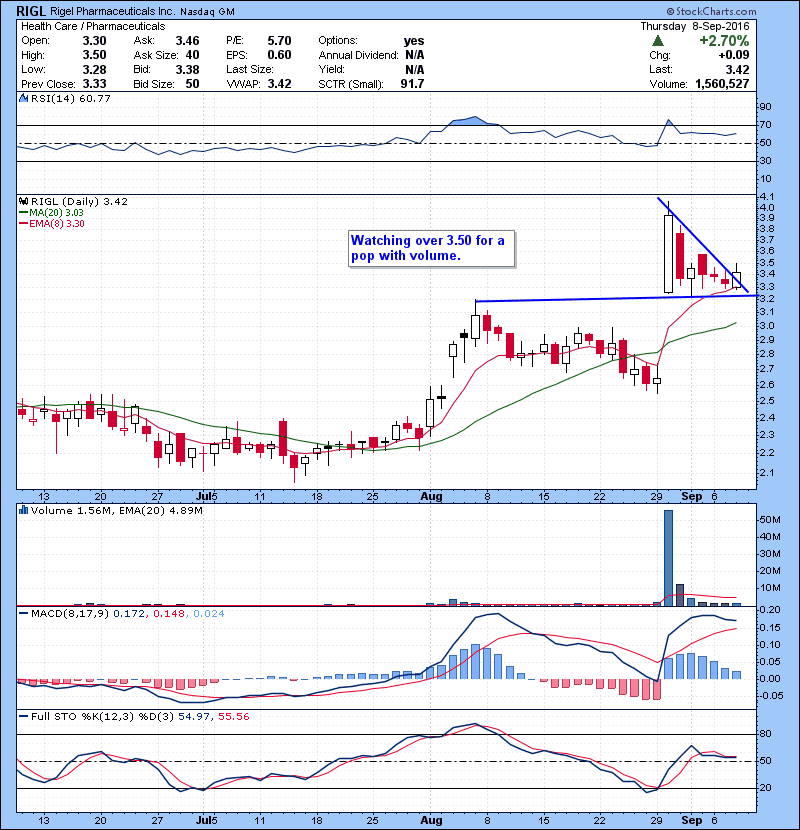Screen dimensions: 800x830
Task: Click the Bid value 3.38
Action: click(x=187, y=69)
